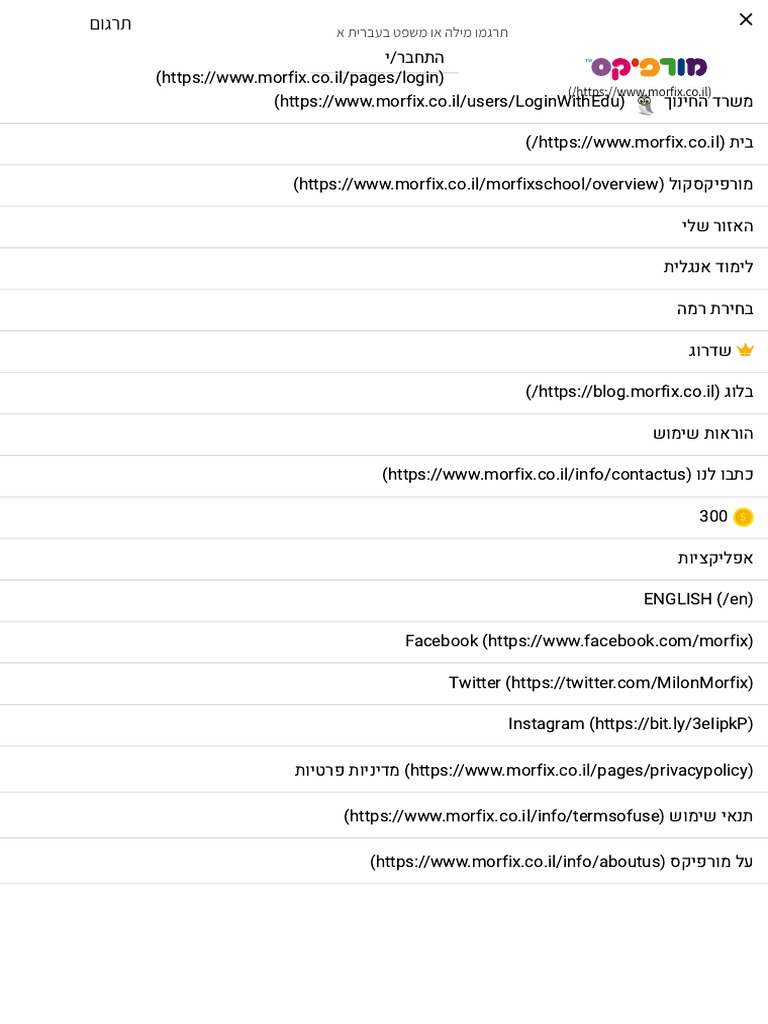Select מורפיקסקול menu entry
Image resolution: width=768 pixels, height=1024 pixels.
pyautogui.click(x=384, y=185)
